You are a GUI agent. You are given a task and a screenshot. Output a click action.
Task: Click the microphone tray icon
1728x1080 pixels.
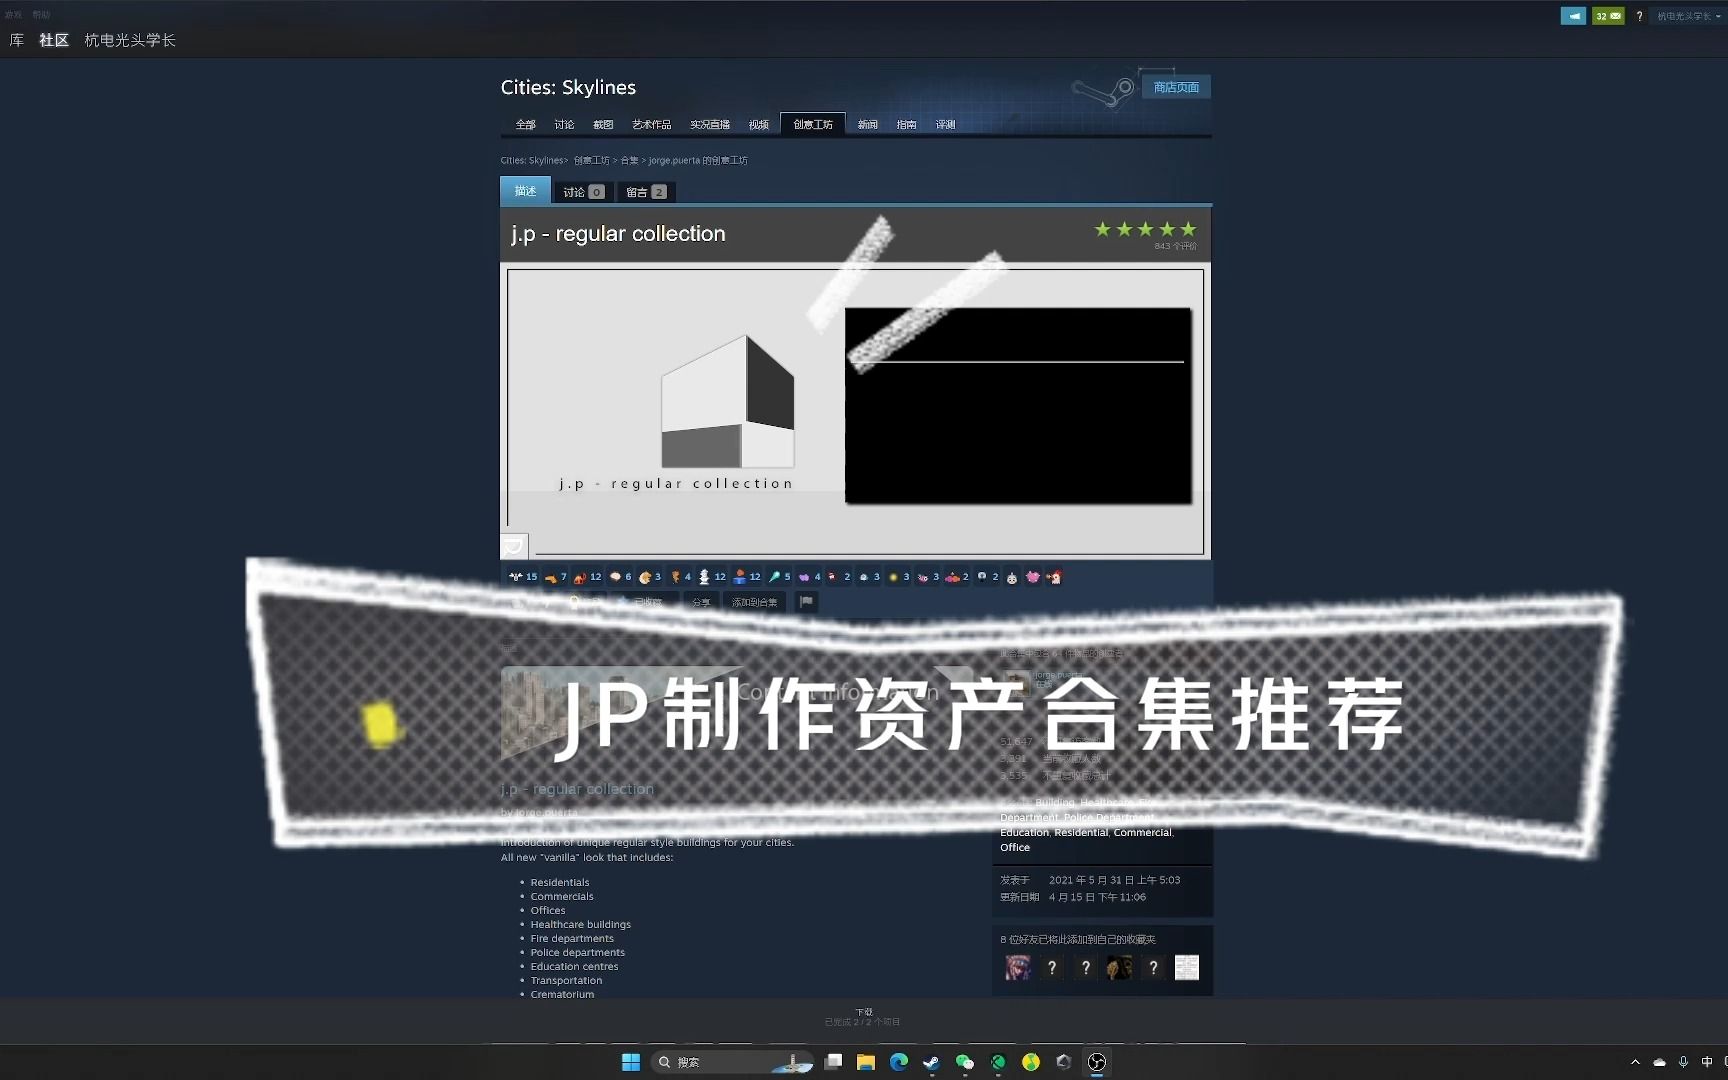pos(1684,1062)
